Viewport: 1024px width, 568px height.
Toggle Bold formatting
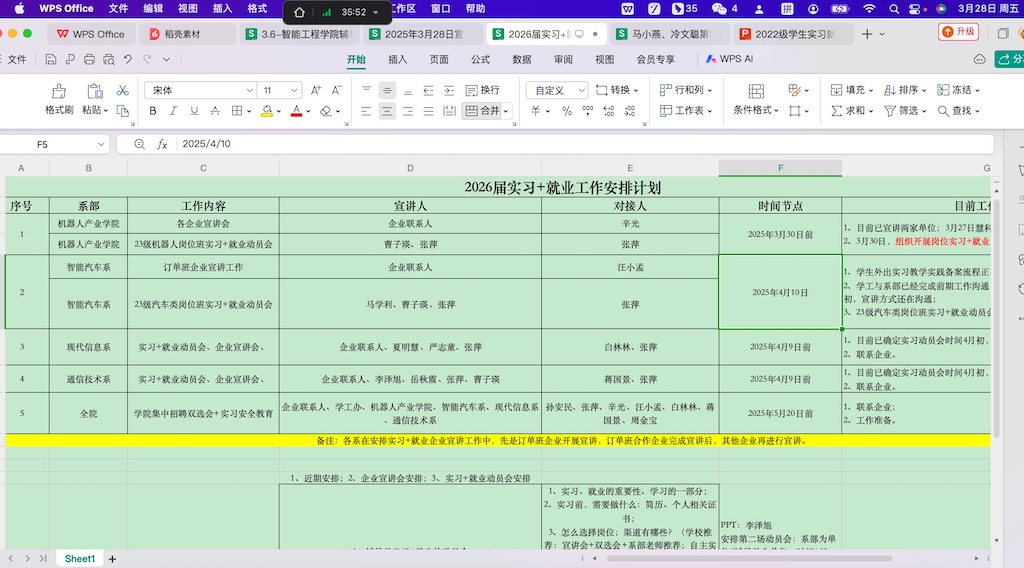click(153, 111)
